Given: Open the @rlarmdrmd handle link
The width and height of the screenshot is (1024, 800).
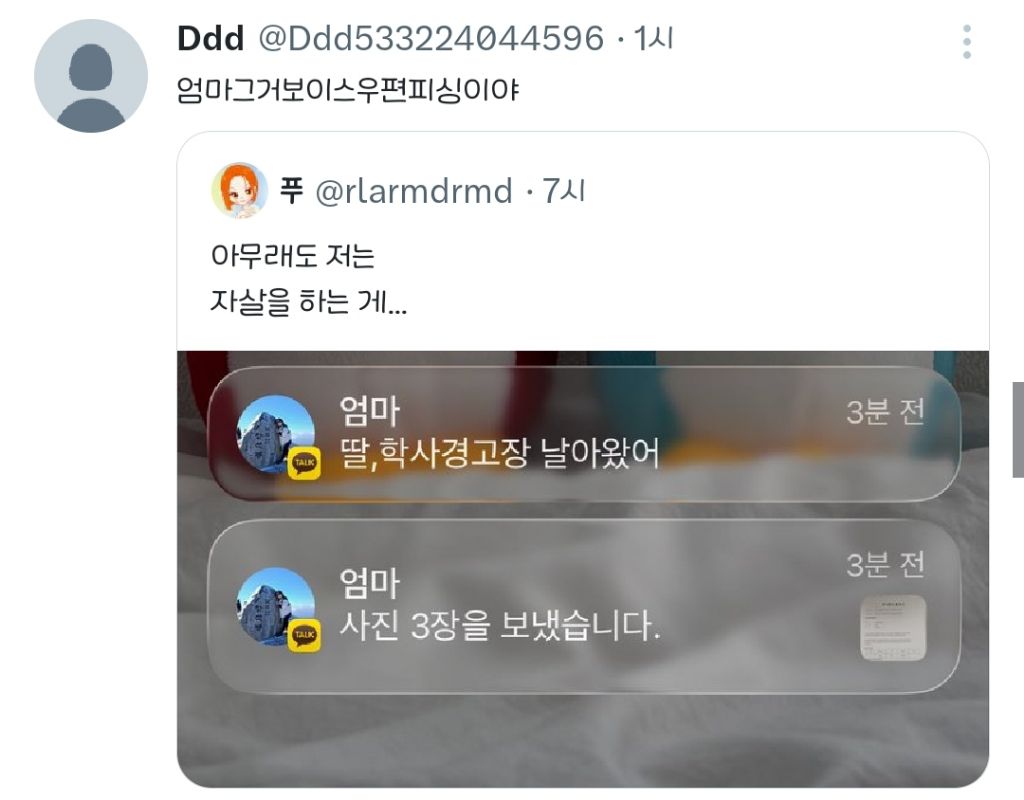Looking at the screenshot, I should (413, 191).
